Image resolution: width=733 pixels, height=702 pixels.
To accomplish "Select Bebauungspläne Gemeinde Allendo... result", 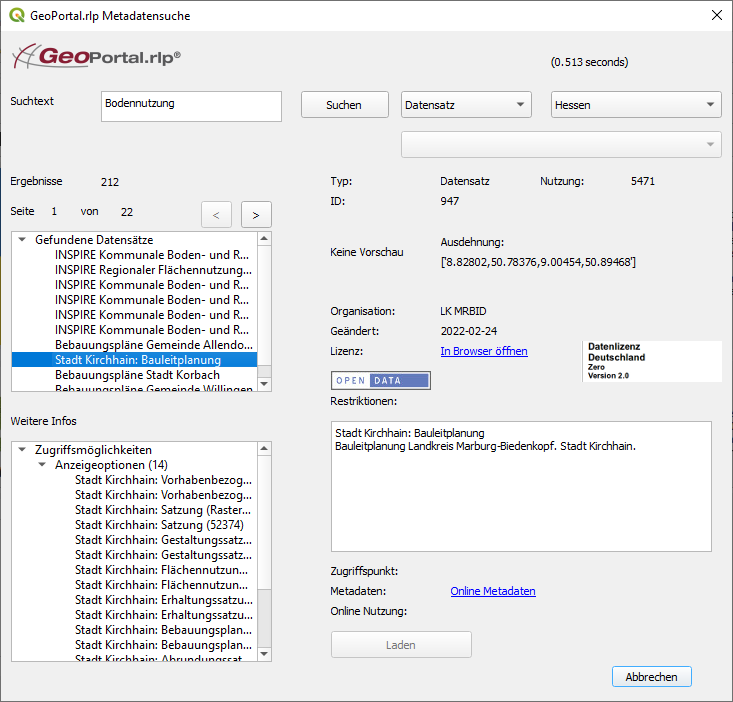I will 154,345.
